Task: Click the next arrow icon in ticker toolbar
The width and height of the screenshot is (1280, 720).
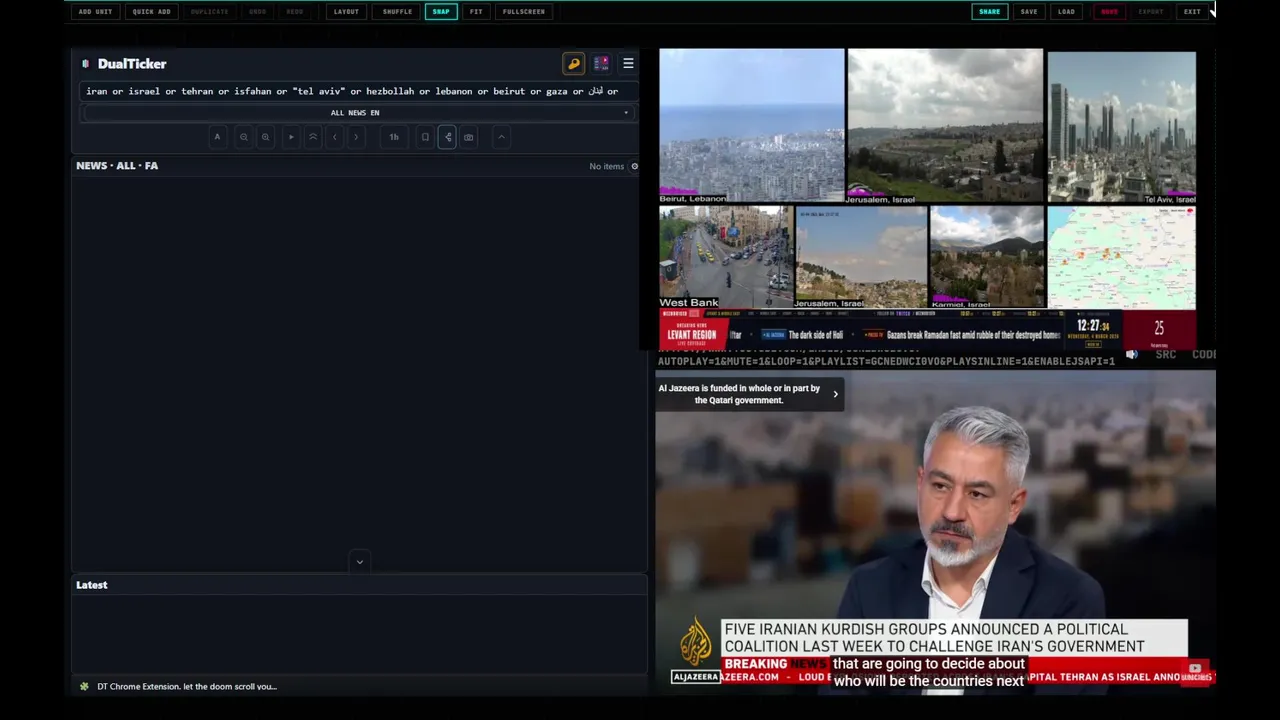Action: (356, 137)
